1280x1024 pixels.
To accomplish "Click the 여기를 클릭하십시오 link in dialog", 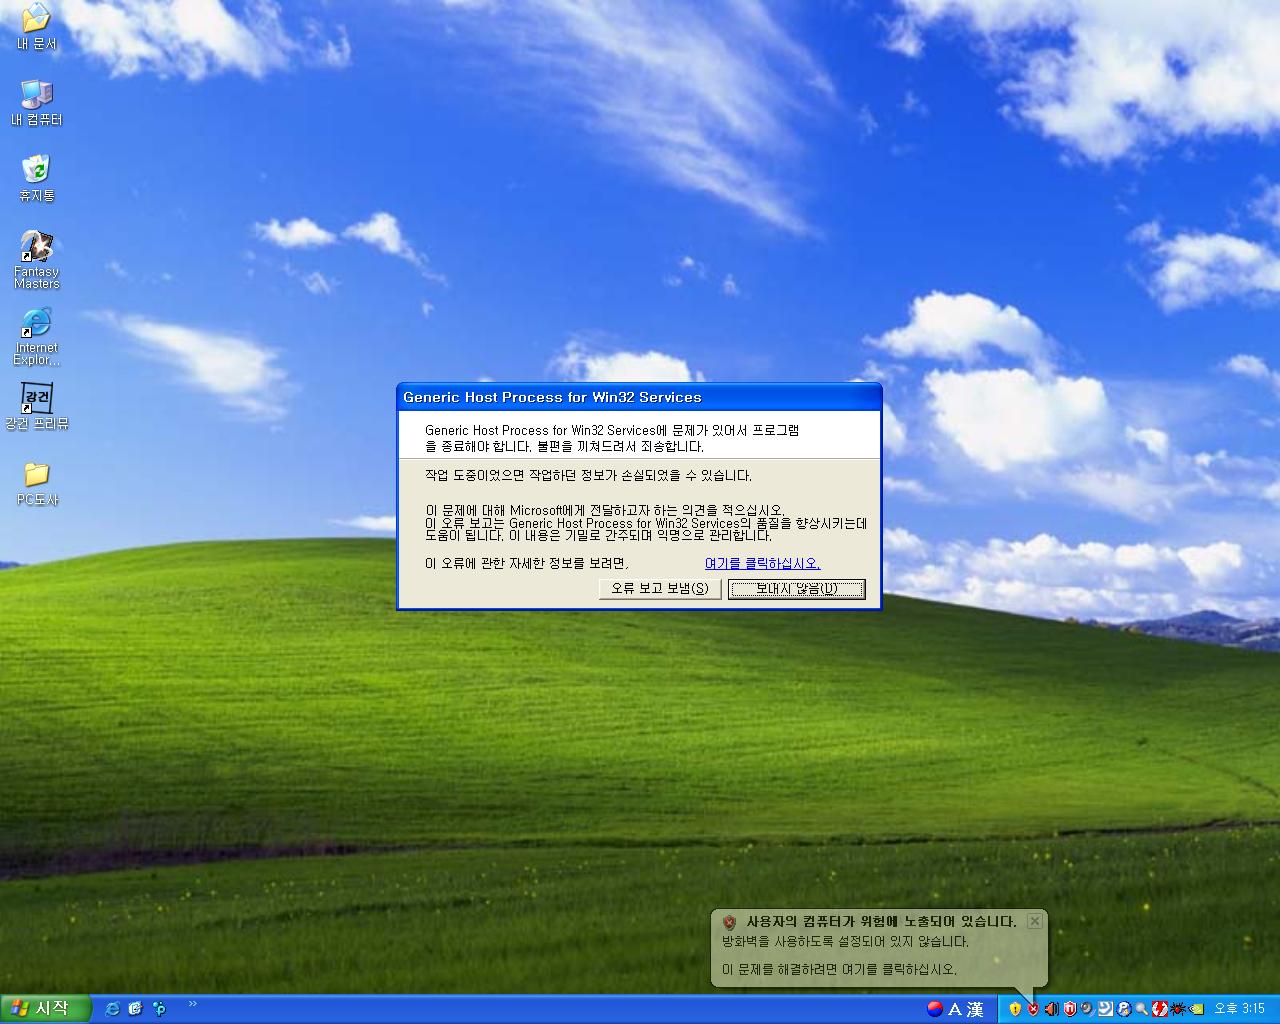I will pos(762,564).
